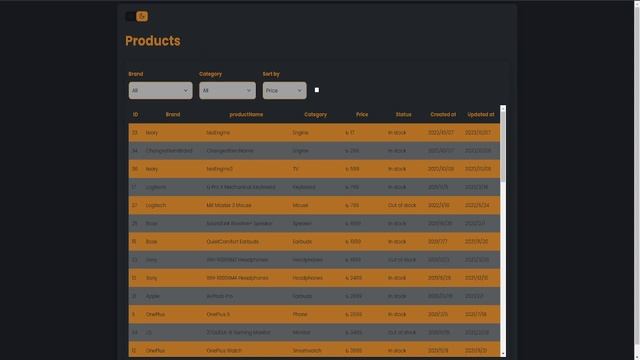640x360 pixels.
Task: Click the TV category cell
Action: pos(296,169)
